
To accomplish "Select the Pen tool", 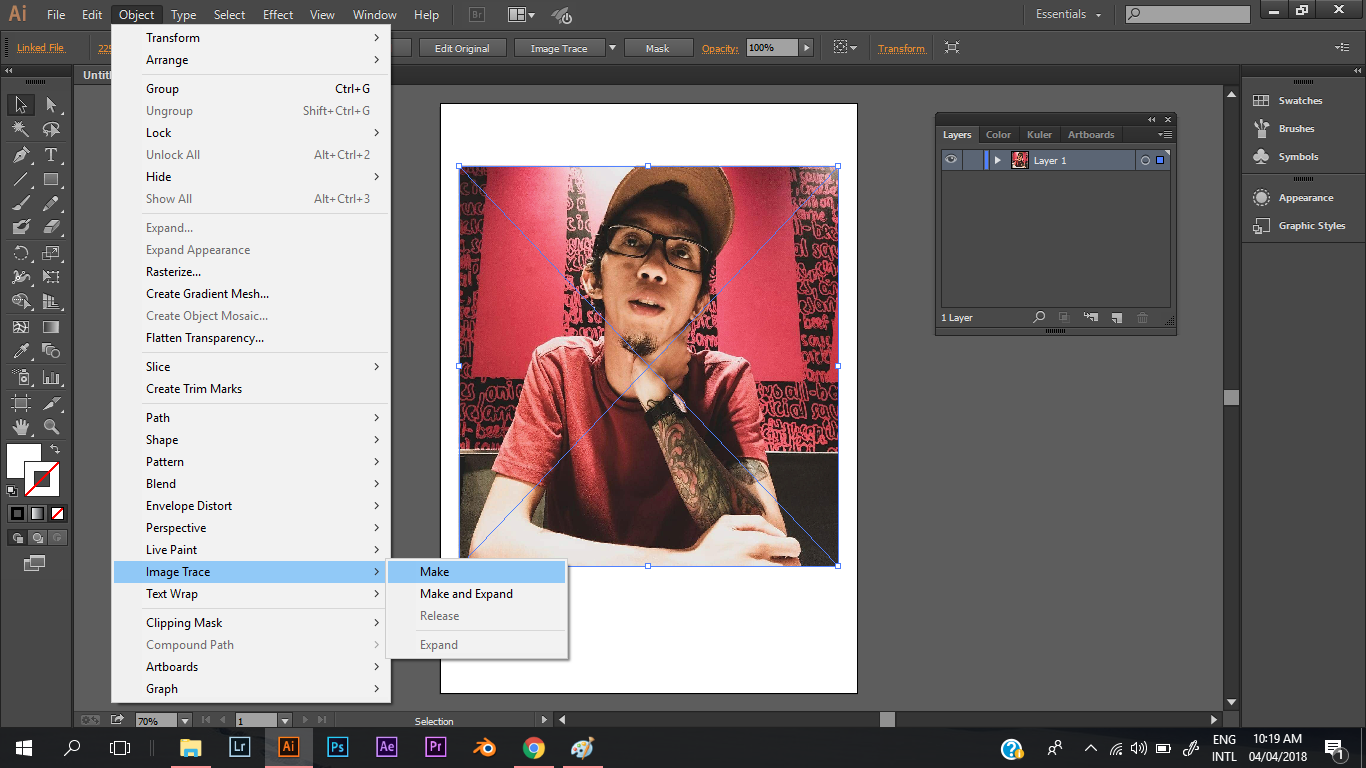I will tap(21, 155).
